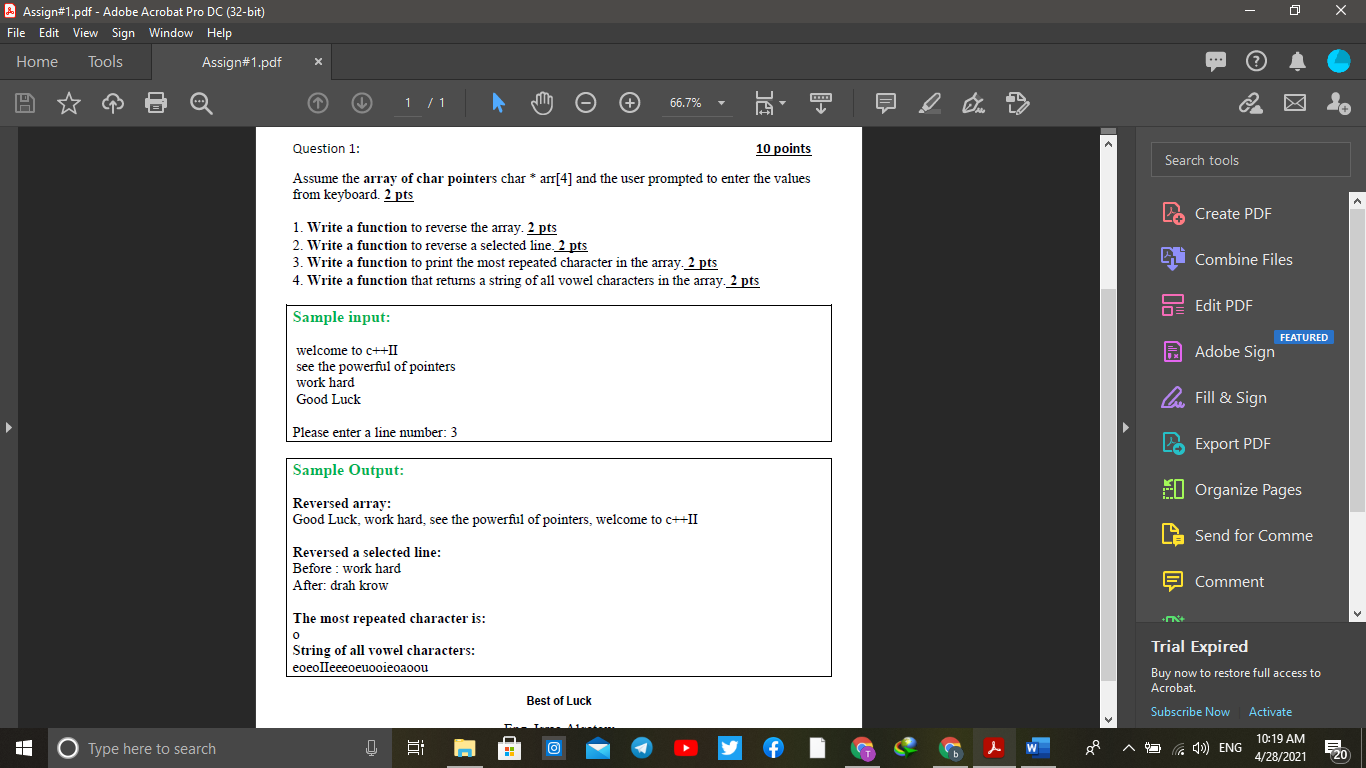
Task: Open the Help menu
Action: [219, 33]
